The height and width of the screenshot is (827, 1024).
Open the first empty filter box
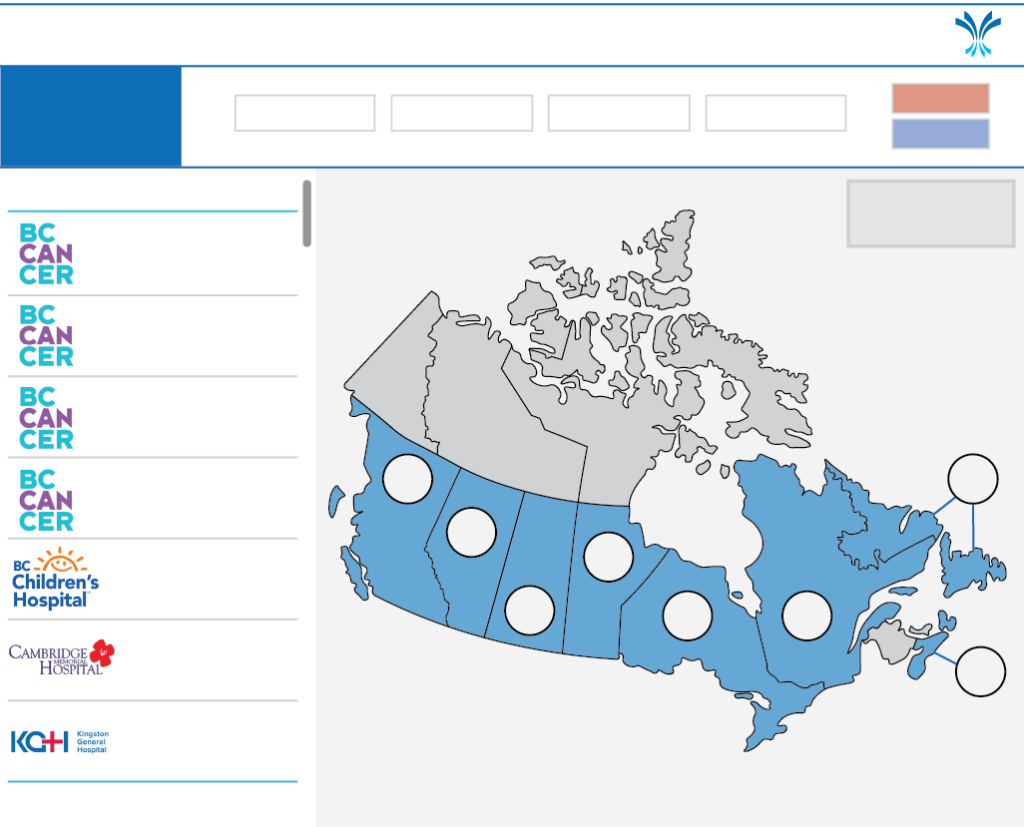(305, 113)
